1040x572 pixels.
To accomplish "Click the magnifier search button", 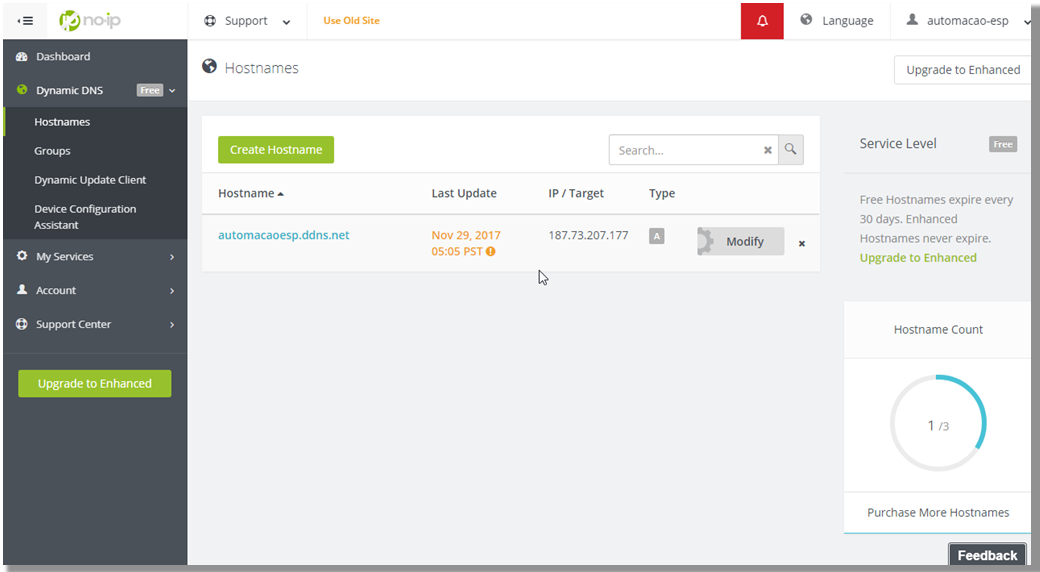I will coord(791,150).
